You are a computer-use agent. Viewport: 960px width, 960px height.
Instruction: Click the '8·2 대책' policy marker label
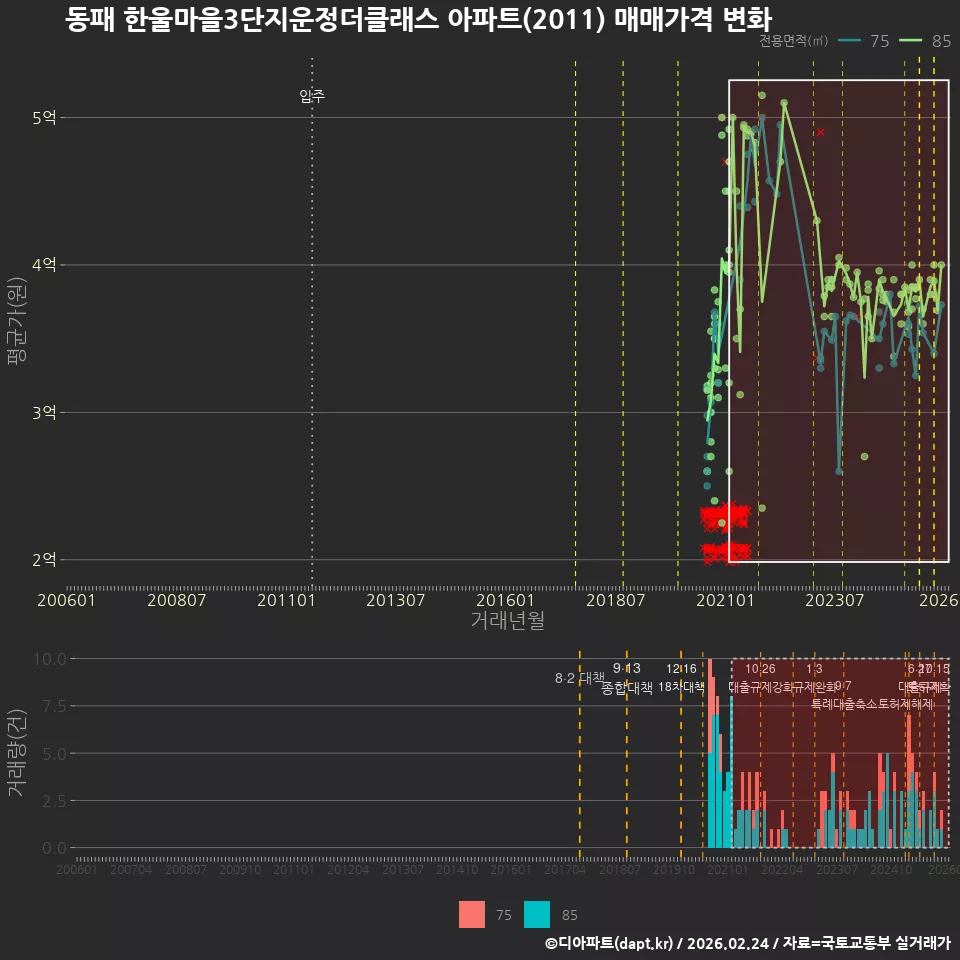pos(580,678)
